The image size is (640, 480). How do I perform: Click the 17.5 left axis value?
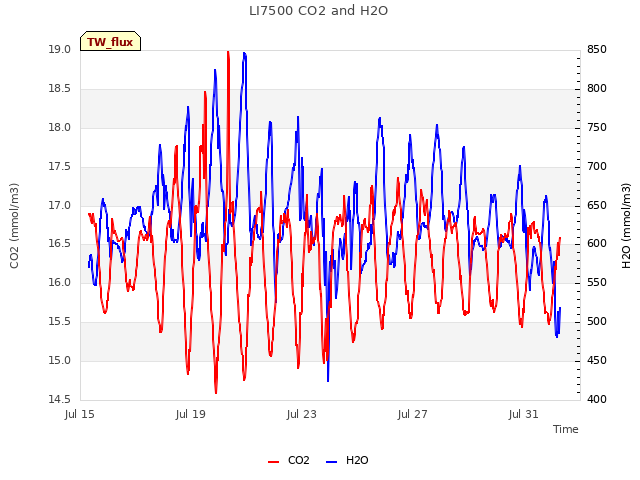click(x=60, y=167)
